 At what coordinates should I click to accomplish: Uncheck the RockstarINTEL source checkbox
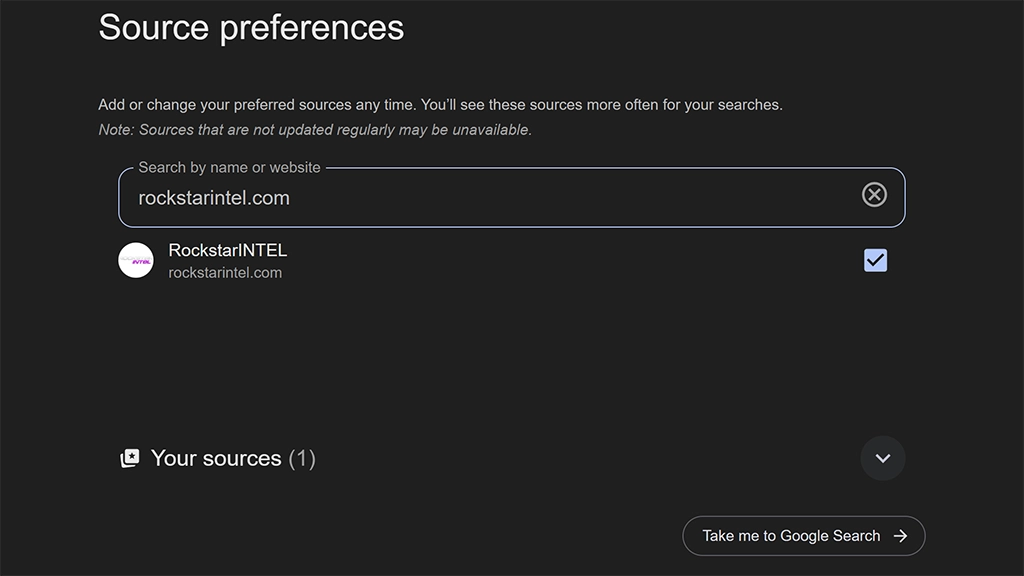coord(875,260)
